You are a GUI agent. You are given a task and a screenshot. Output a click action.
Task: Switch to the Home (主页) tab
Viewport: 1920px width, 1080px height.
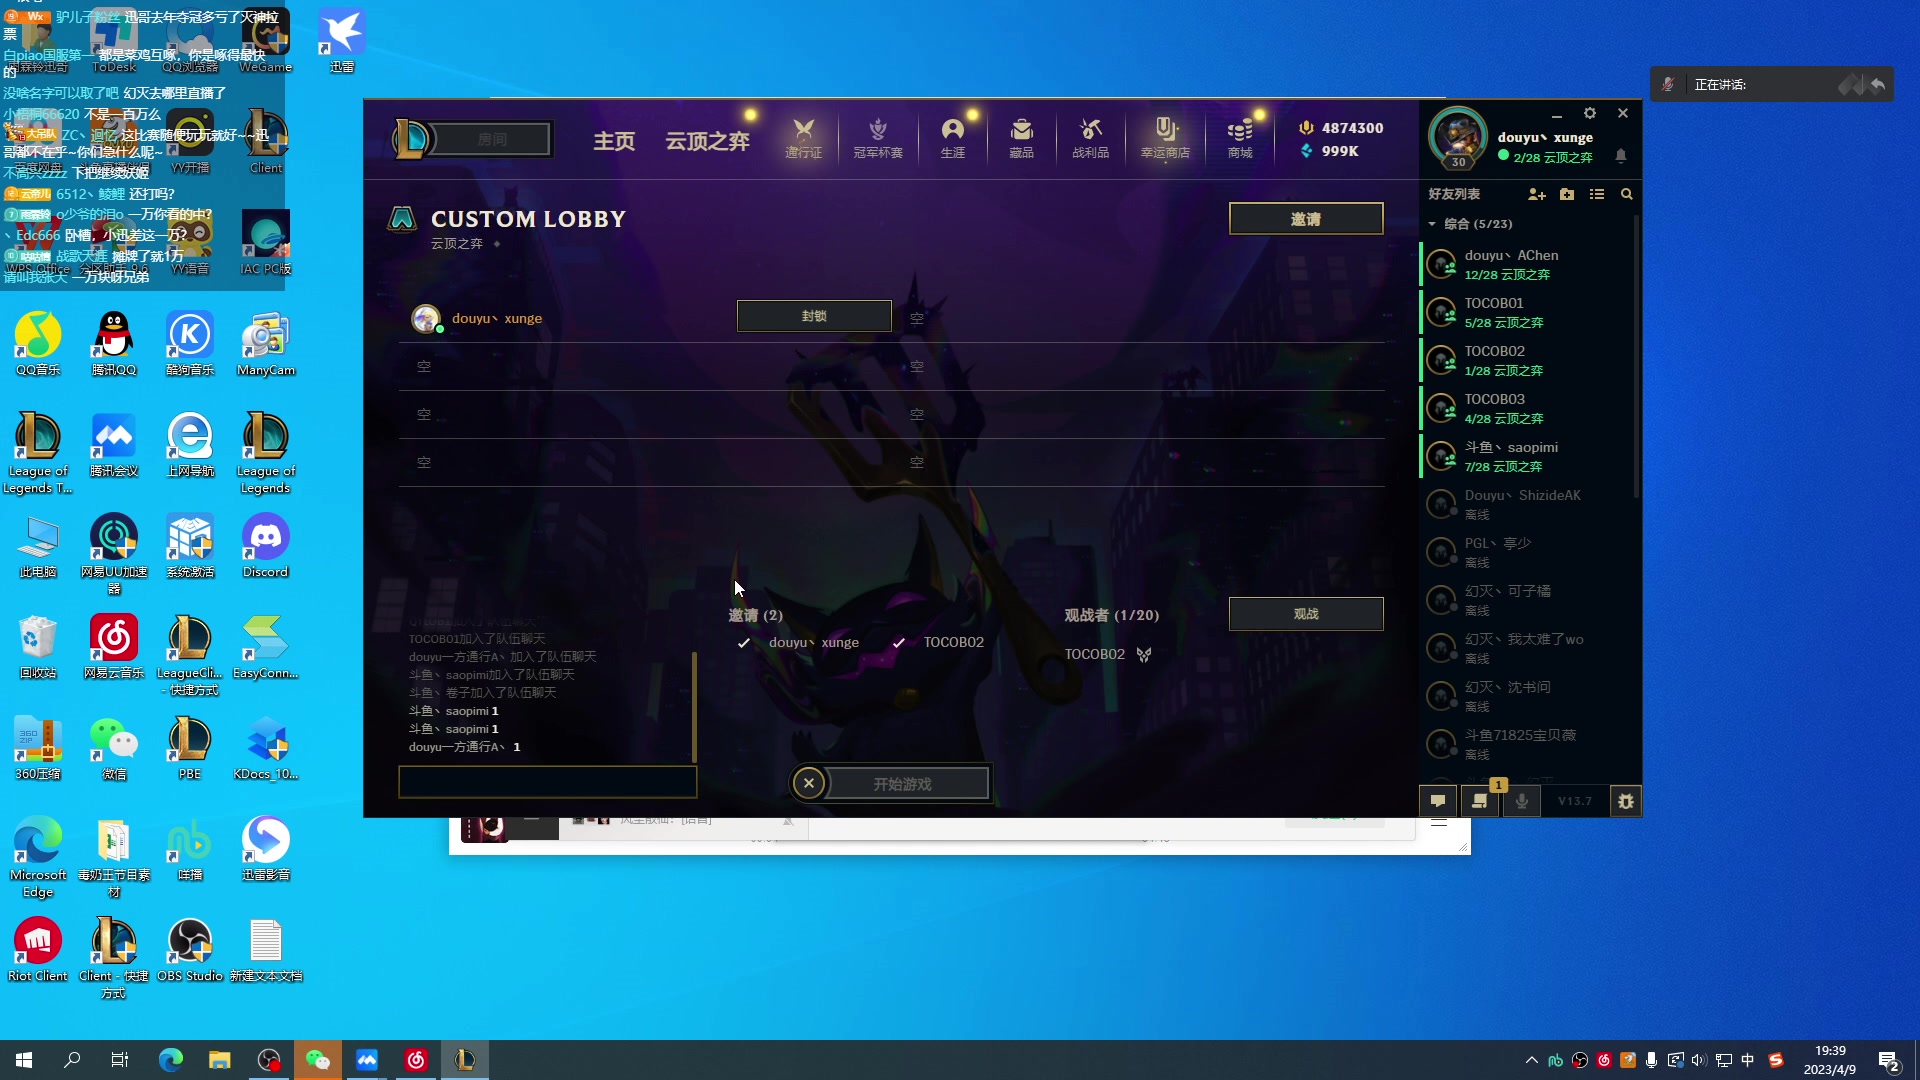(x=614, y=141)
